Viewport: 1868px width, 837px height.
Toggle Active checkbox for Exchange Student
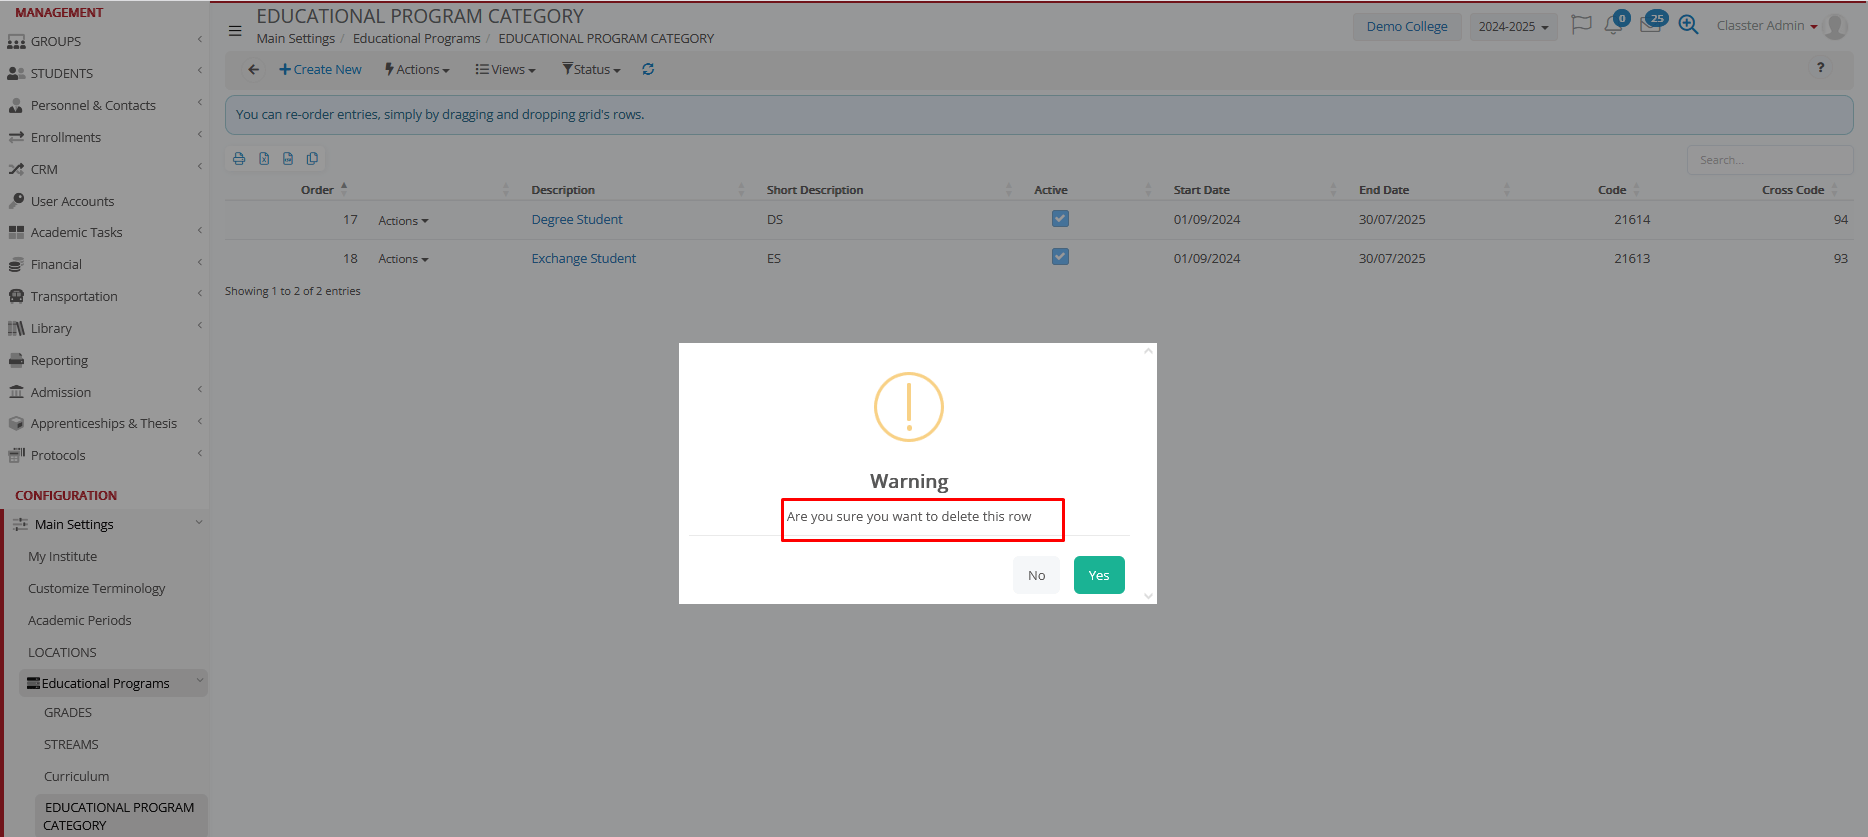coord(1060,257)
